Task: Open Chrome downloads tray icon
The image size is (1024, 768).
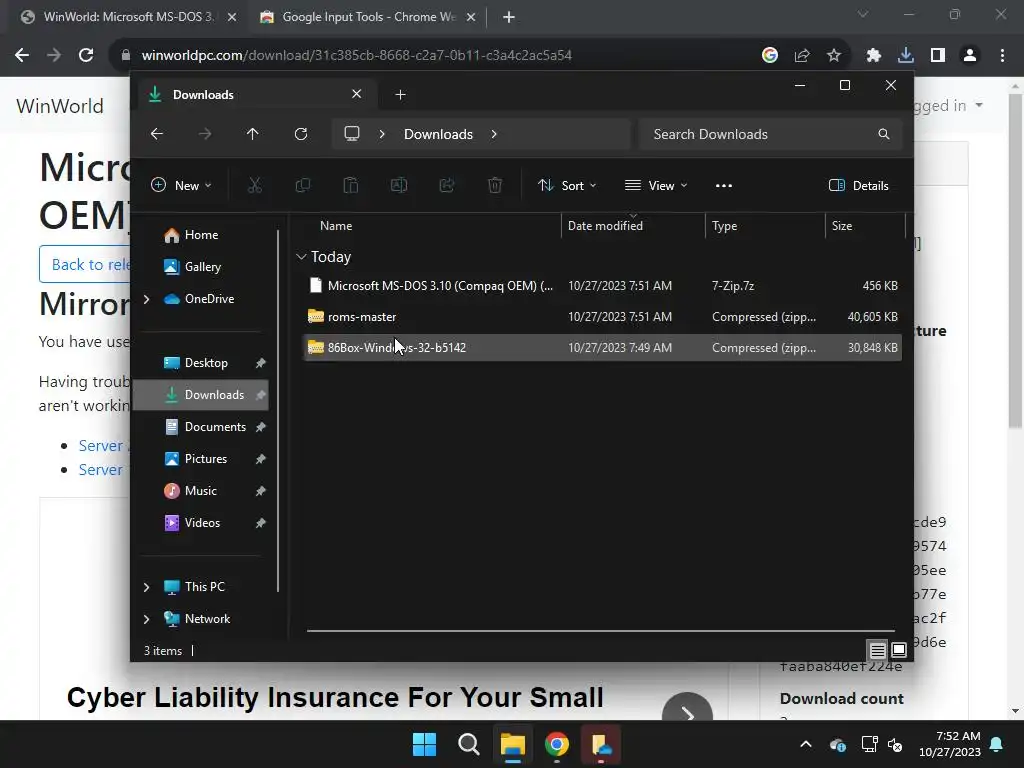Action: coord(906,55)
